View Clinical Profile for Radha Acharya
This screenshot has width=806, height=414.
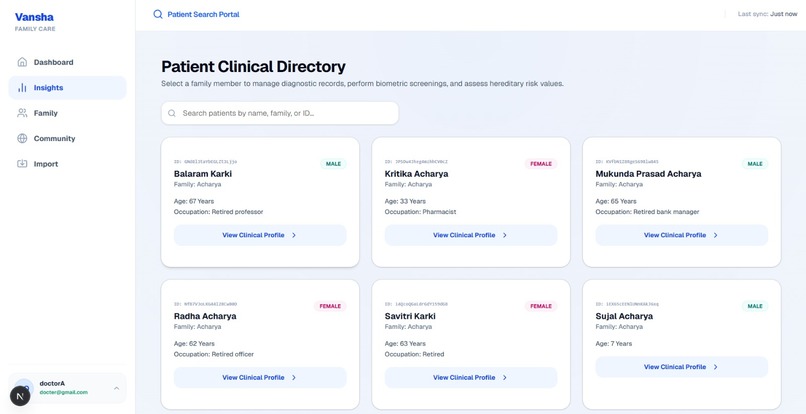tap(260, 377)
